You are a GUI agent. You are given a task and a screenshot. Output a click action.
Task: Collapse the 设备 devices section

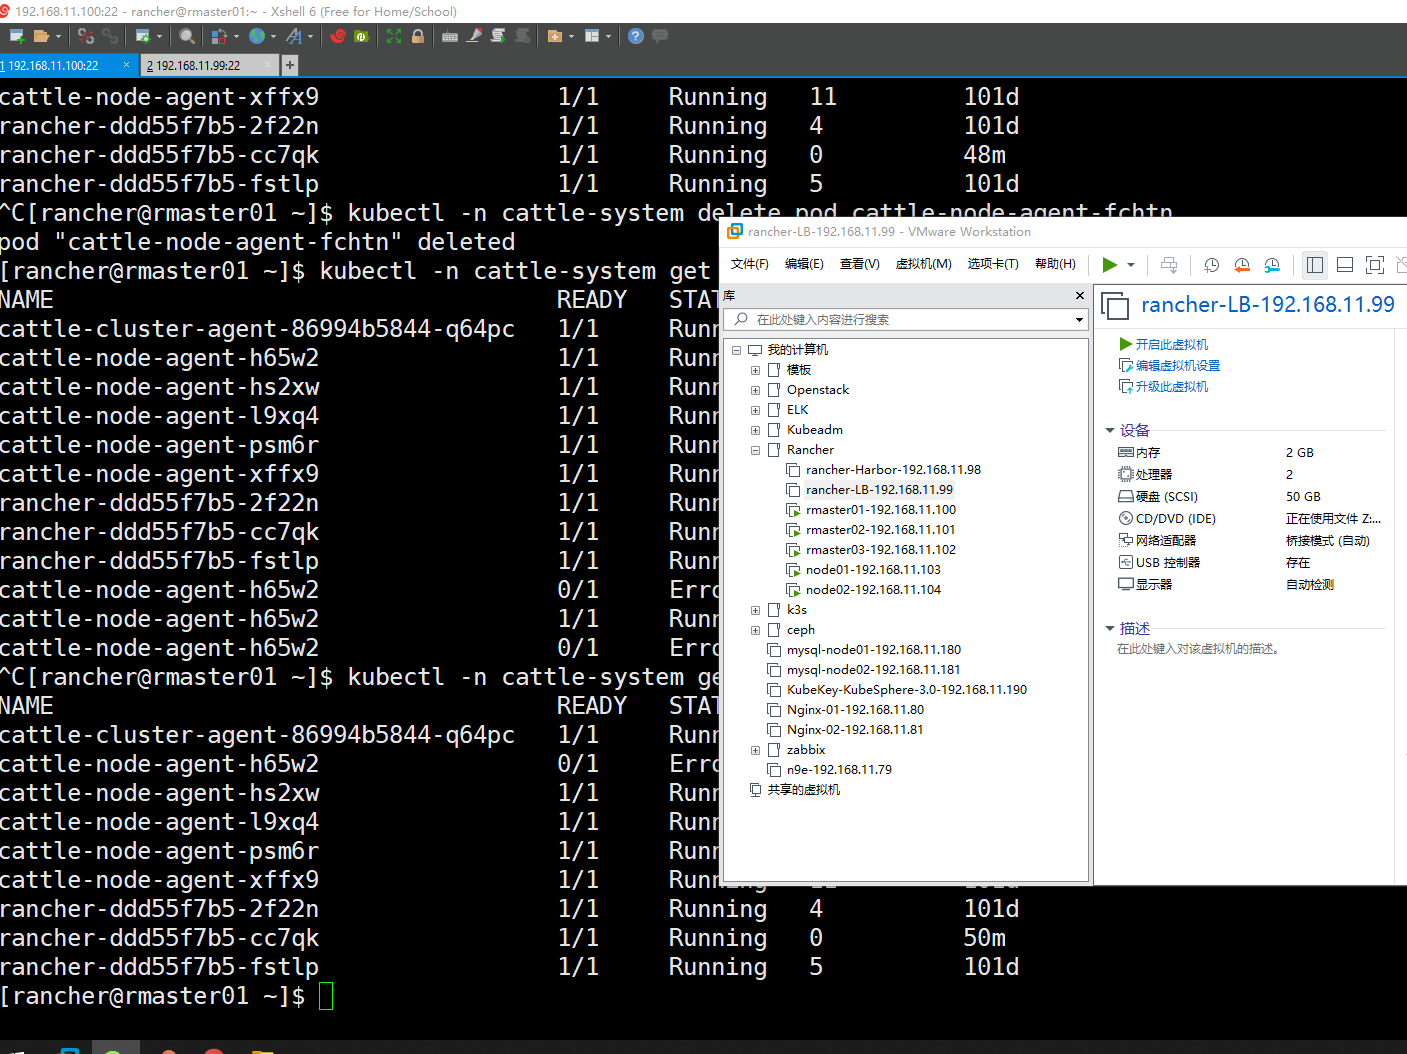click(1110, 430)
